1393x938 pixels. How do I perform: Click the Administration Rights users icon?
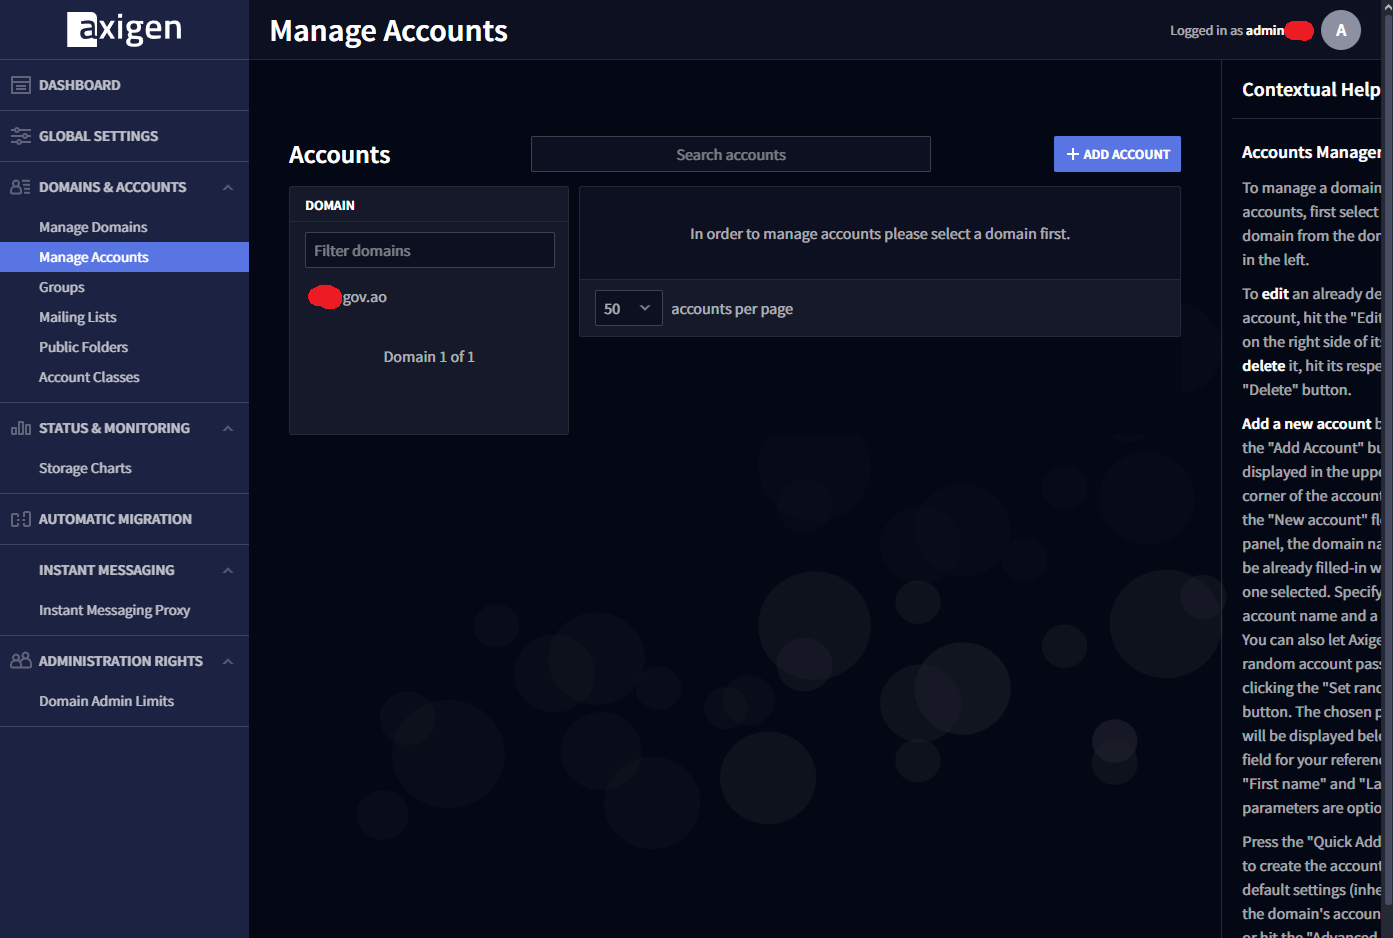20,661
